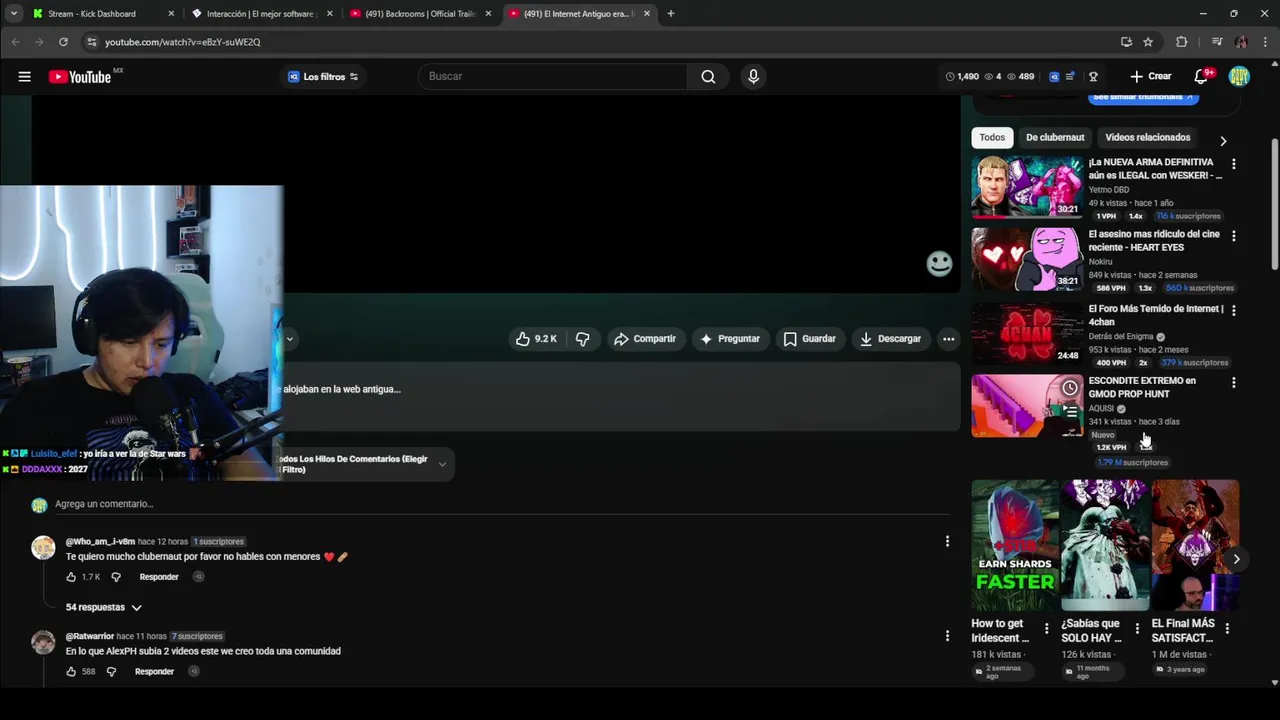This screenshot has width=1280, height=720.
Task: Open the EARN SHARDS FASTER short thumbnail
Action: coord(1015,545)
